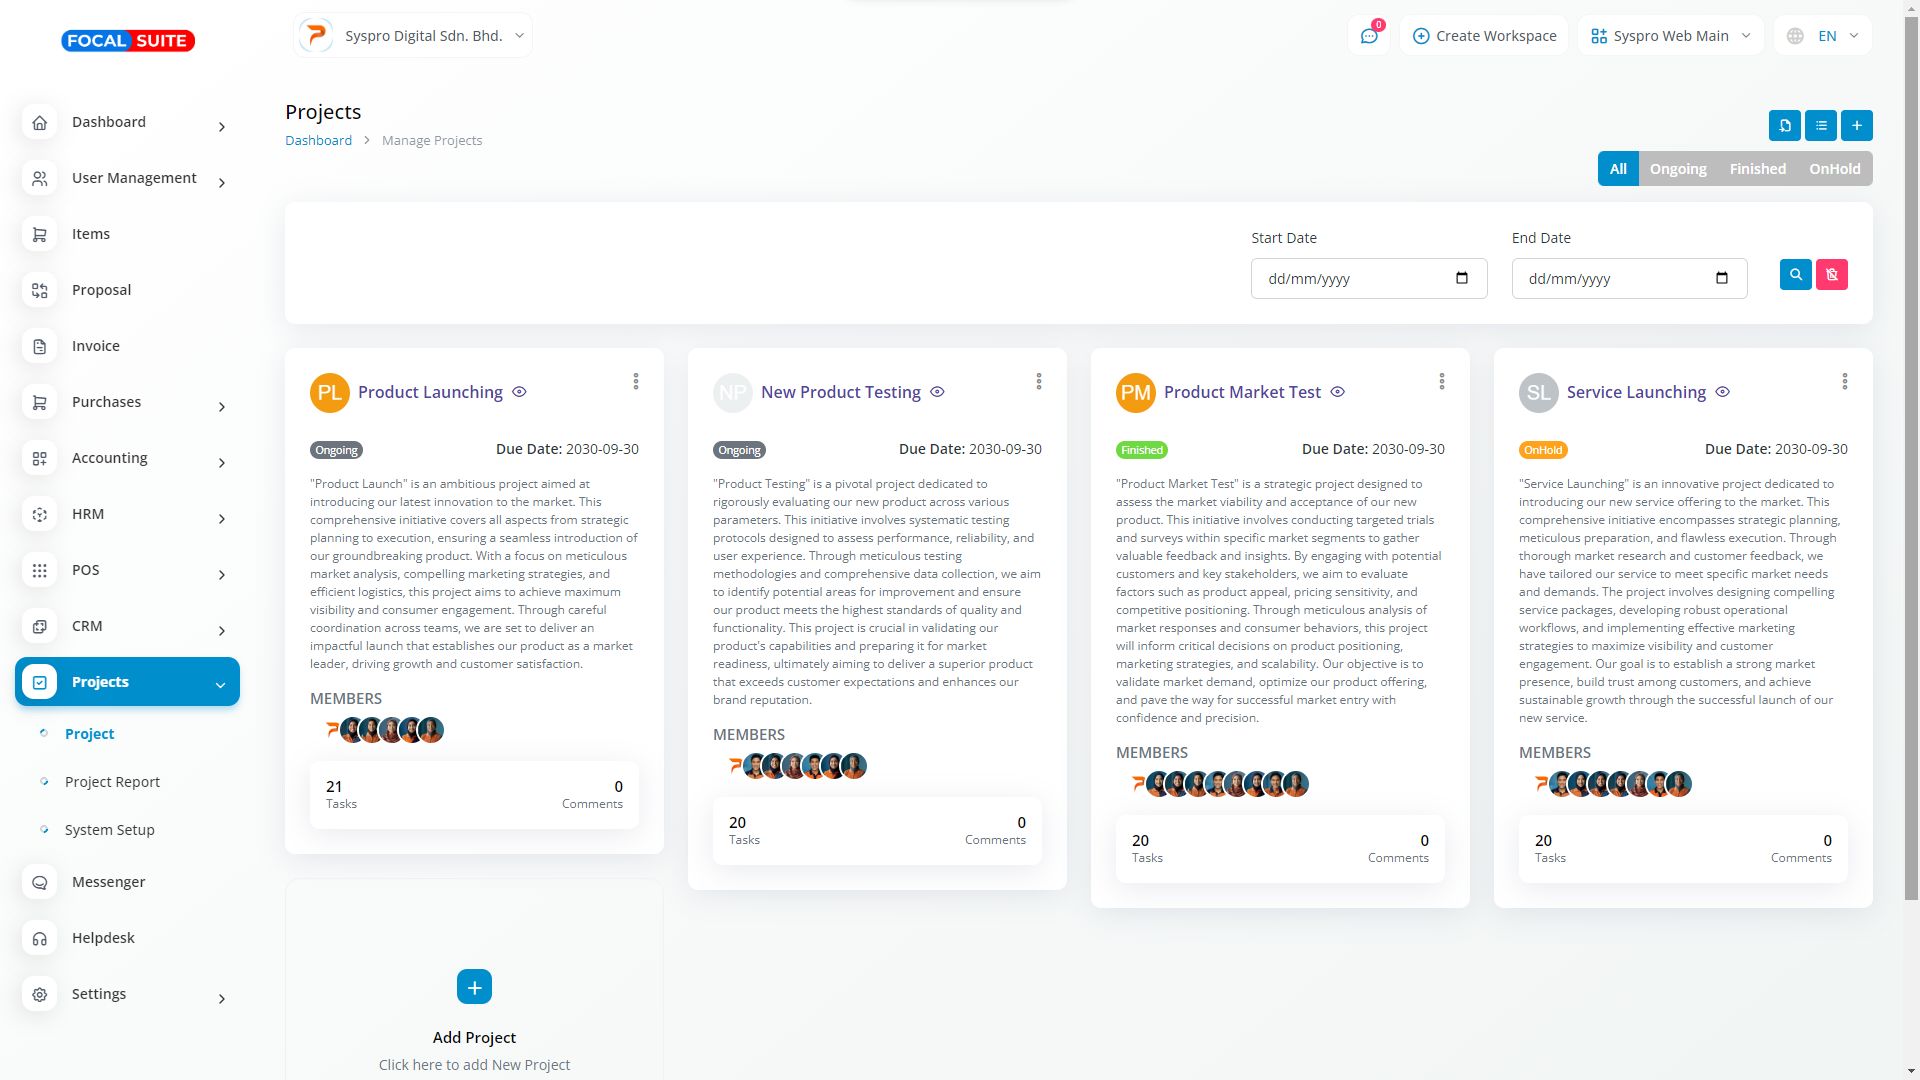
Task: Click the blue plus create project icon
Action: point(1856,126)
